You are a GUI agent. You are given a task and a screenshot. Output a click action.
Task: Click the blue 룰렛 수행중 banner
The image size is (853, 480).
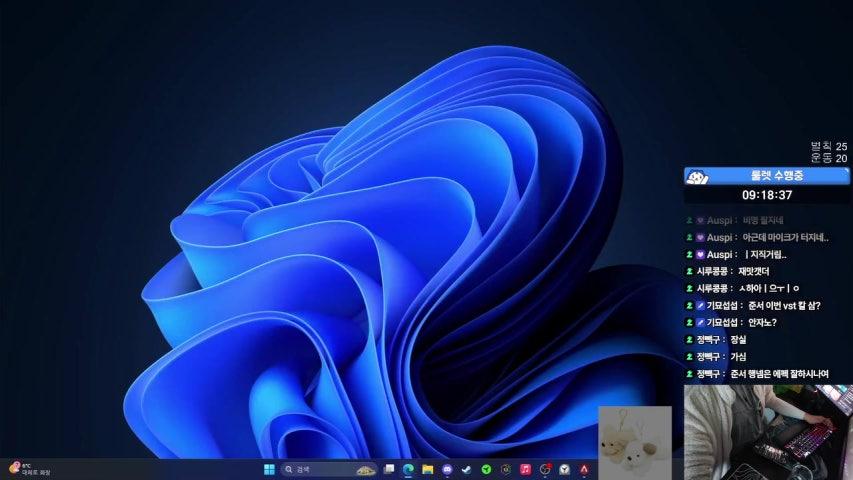tap(767, 176)
